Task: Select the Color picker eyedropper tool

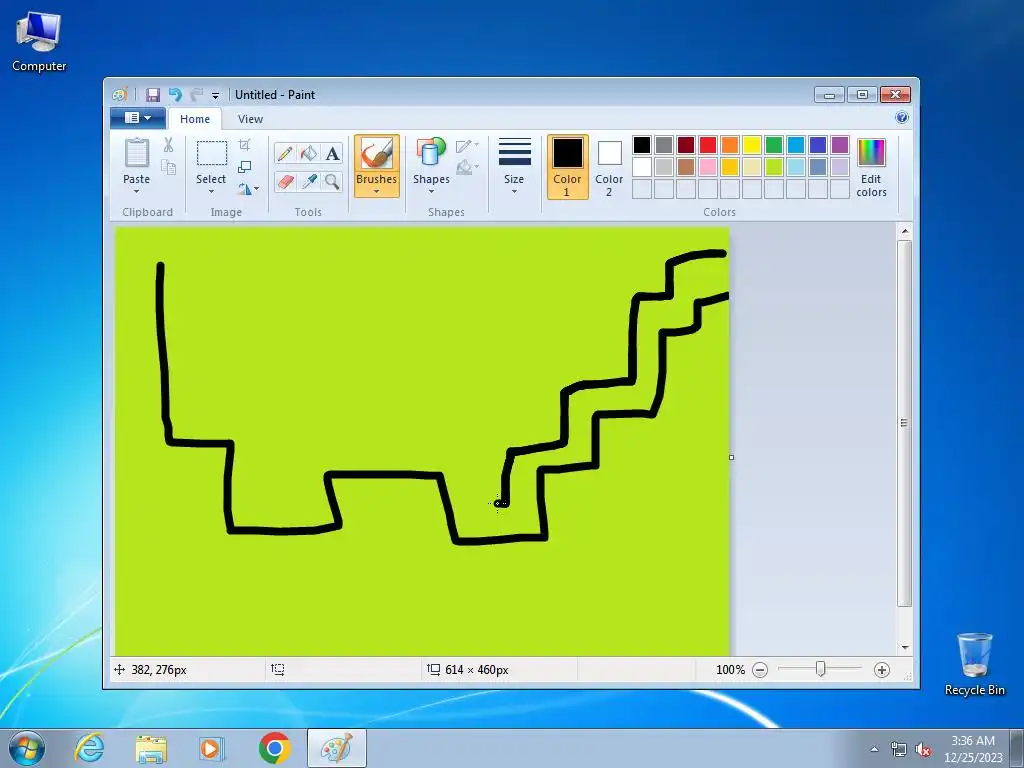Action: point(309,181)
